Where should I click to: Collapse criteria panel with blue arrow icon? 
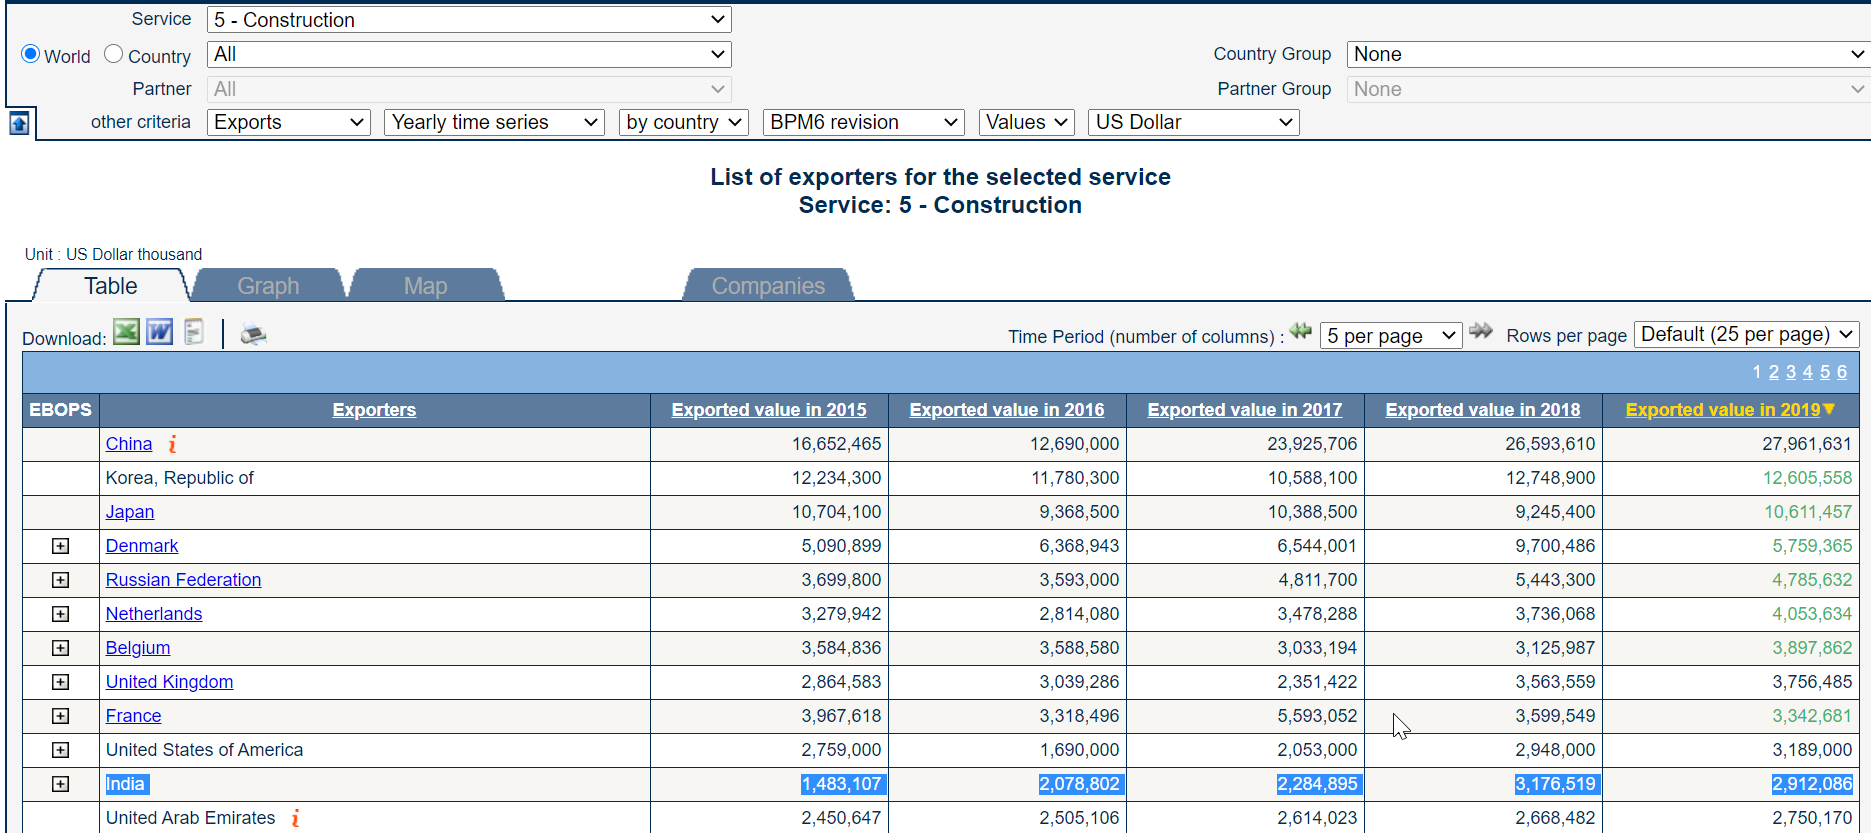click(x=19, y=124)
